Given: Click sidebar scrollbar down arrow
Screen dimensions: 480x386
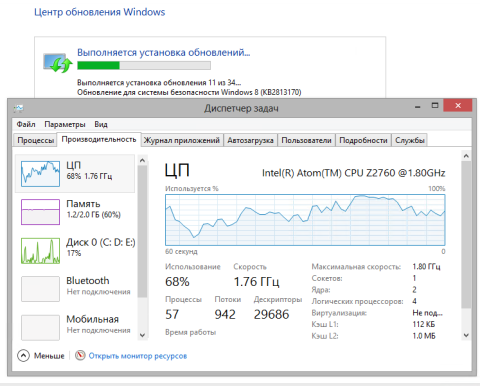Looking at the screenshot, I should point(142,335).
